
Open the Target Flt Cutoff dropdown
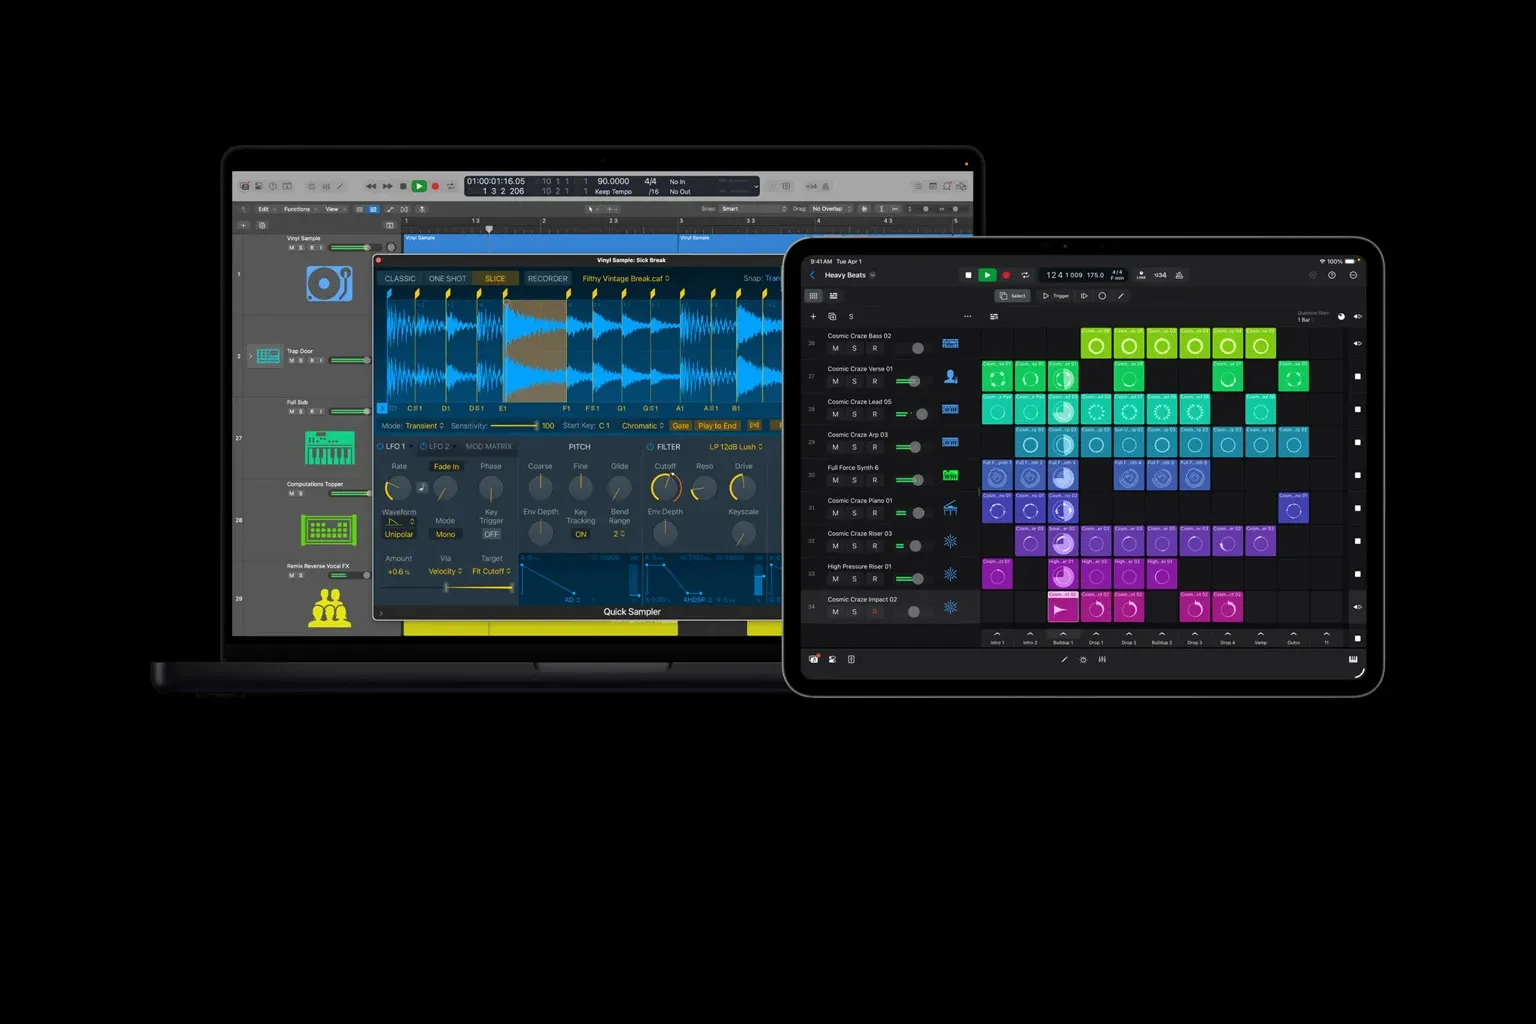click(491, 572)
